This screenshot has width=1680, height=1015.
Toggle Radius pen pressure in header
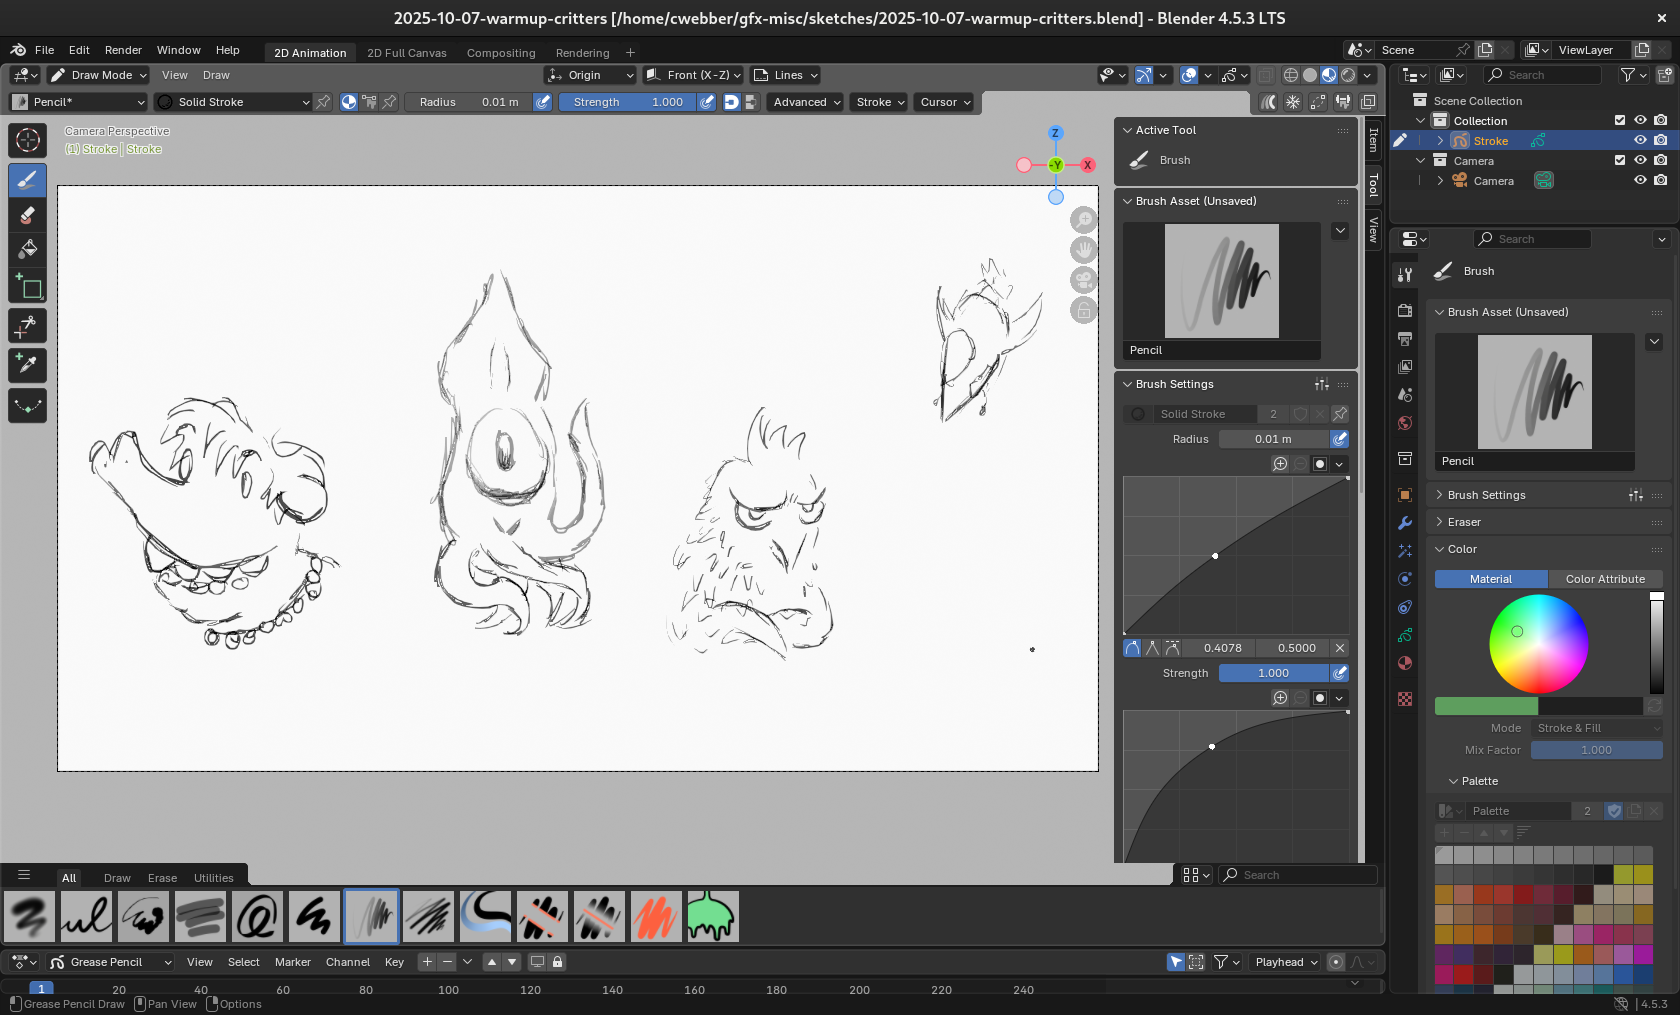[x=542, y=102]
